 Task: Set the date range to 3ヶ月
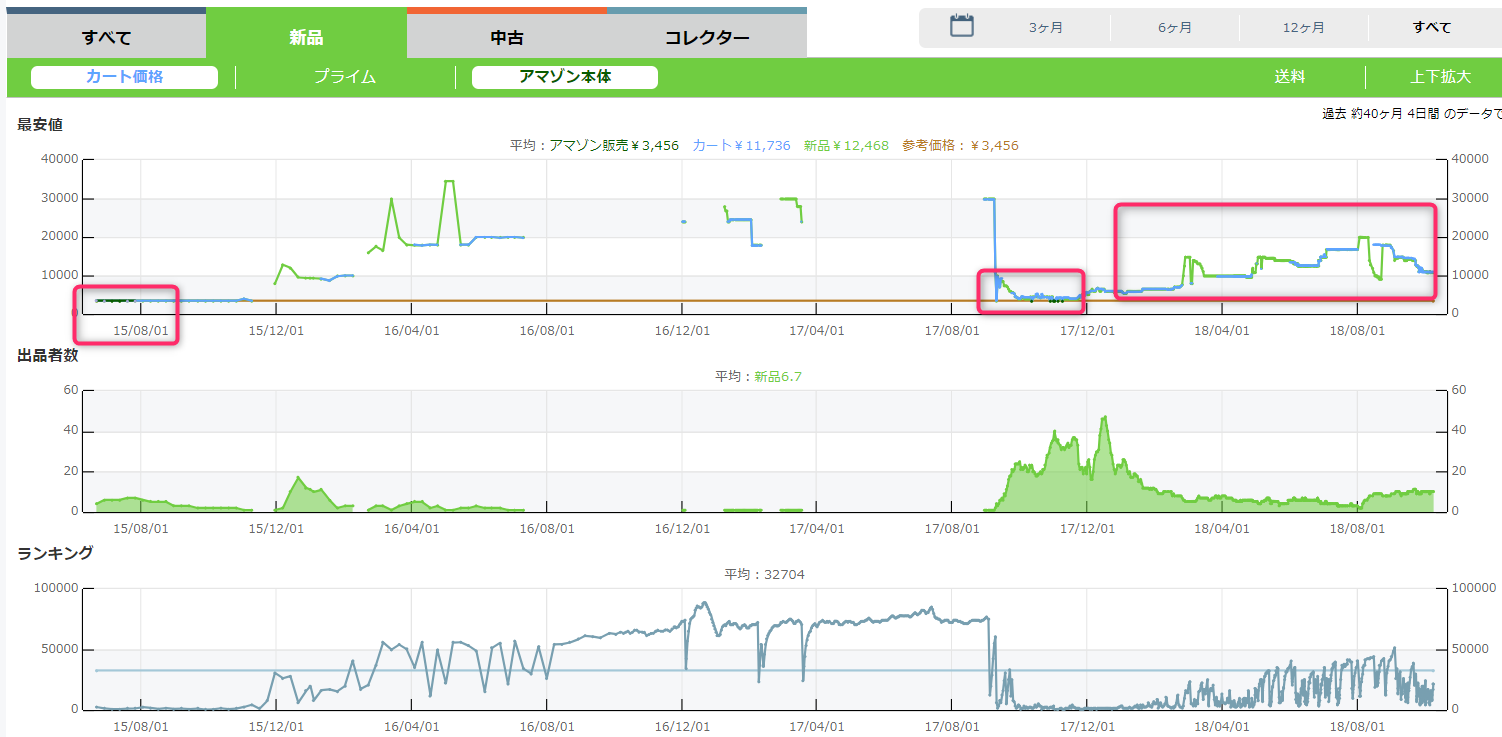[x=1045, y=28]
